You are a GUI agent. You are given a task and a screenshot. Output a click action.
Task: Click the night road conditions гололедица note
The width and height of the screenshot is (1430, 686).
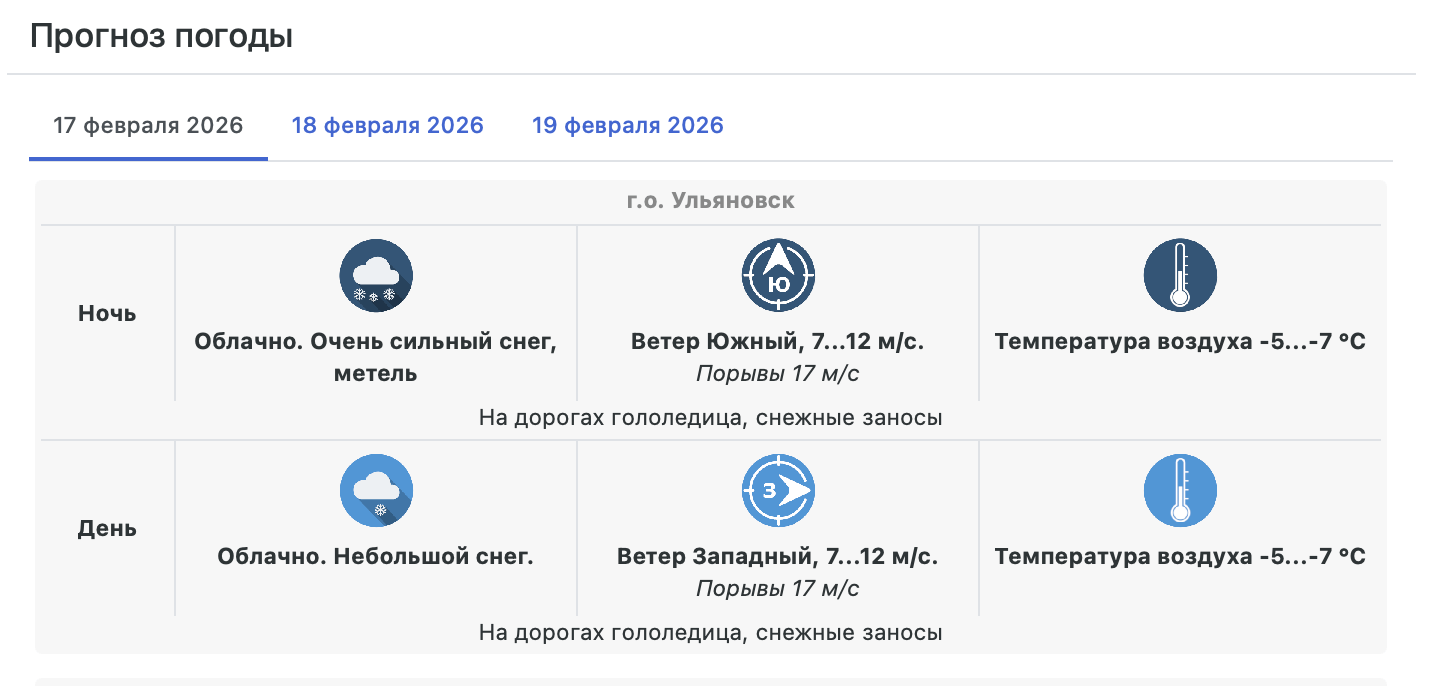click(x=711, y=417)
